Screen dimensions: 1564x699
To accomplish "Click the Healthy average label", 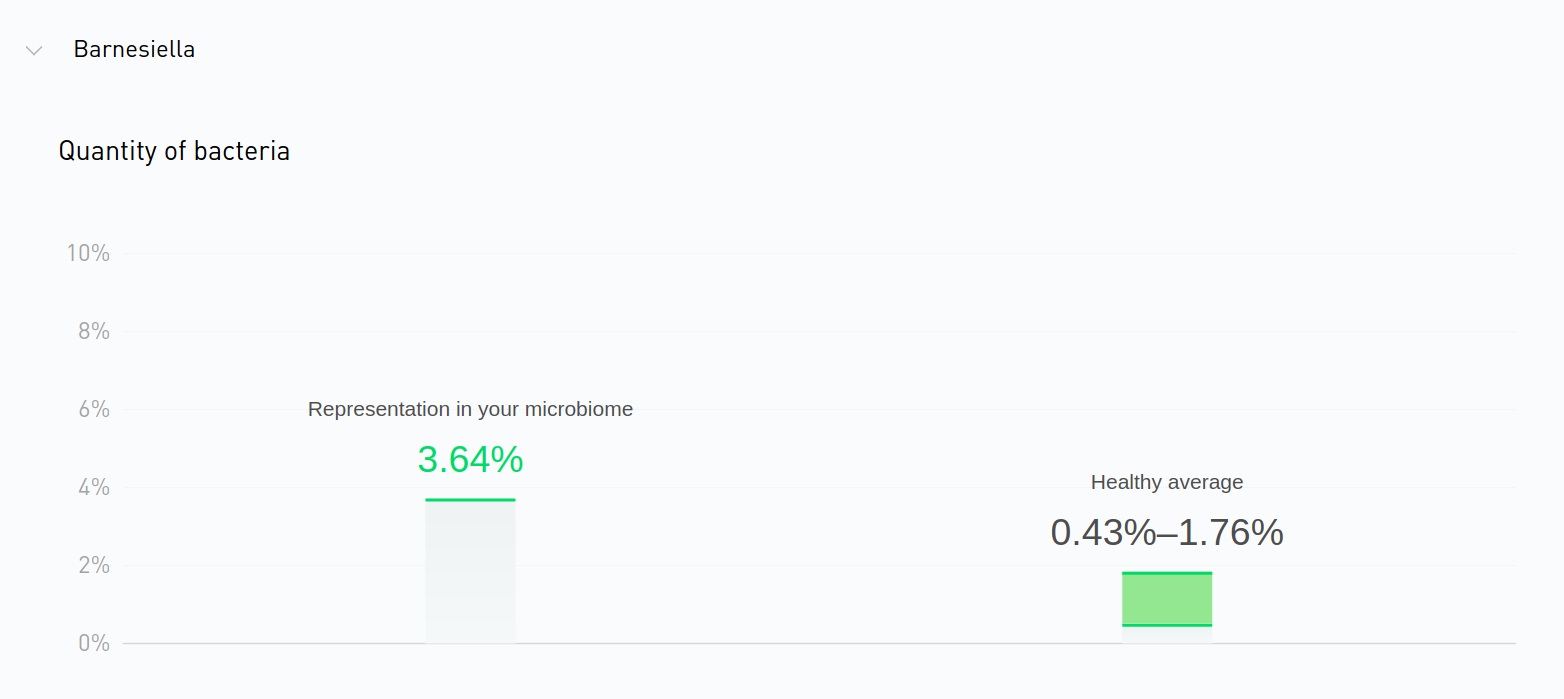I will coord(1167,482).
